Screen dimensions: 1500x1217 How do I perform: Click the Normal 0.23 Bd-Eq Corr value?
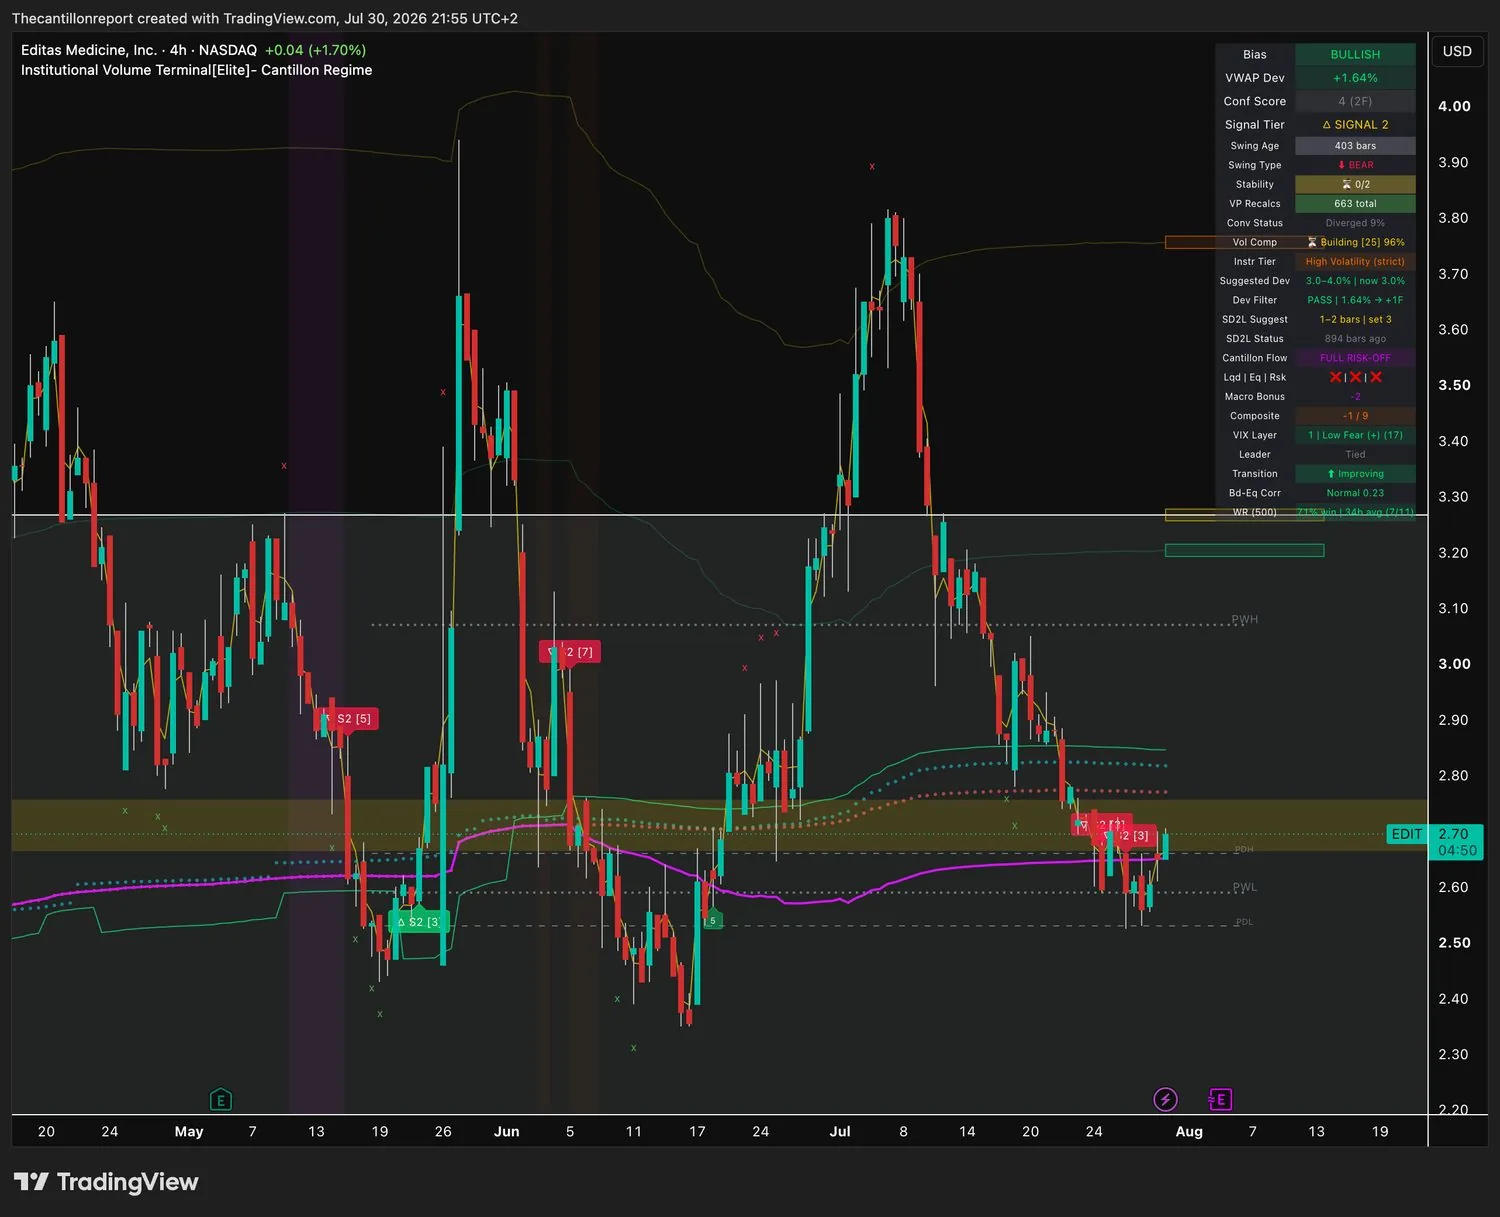tap(1355, 493)
